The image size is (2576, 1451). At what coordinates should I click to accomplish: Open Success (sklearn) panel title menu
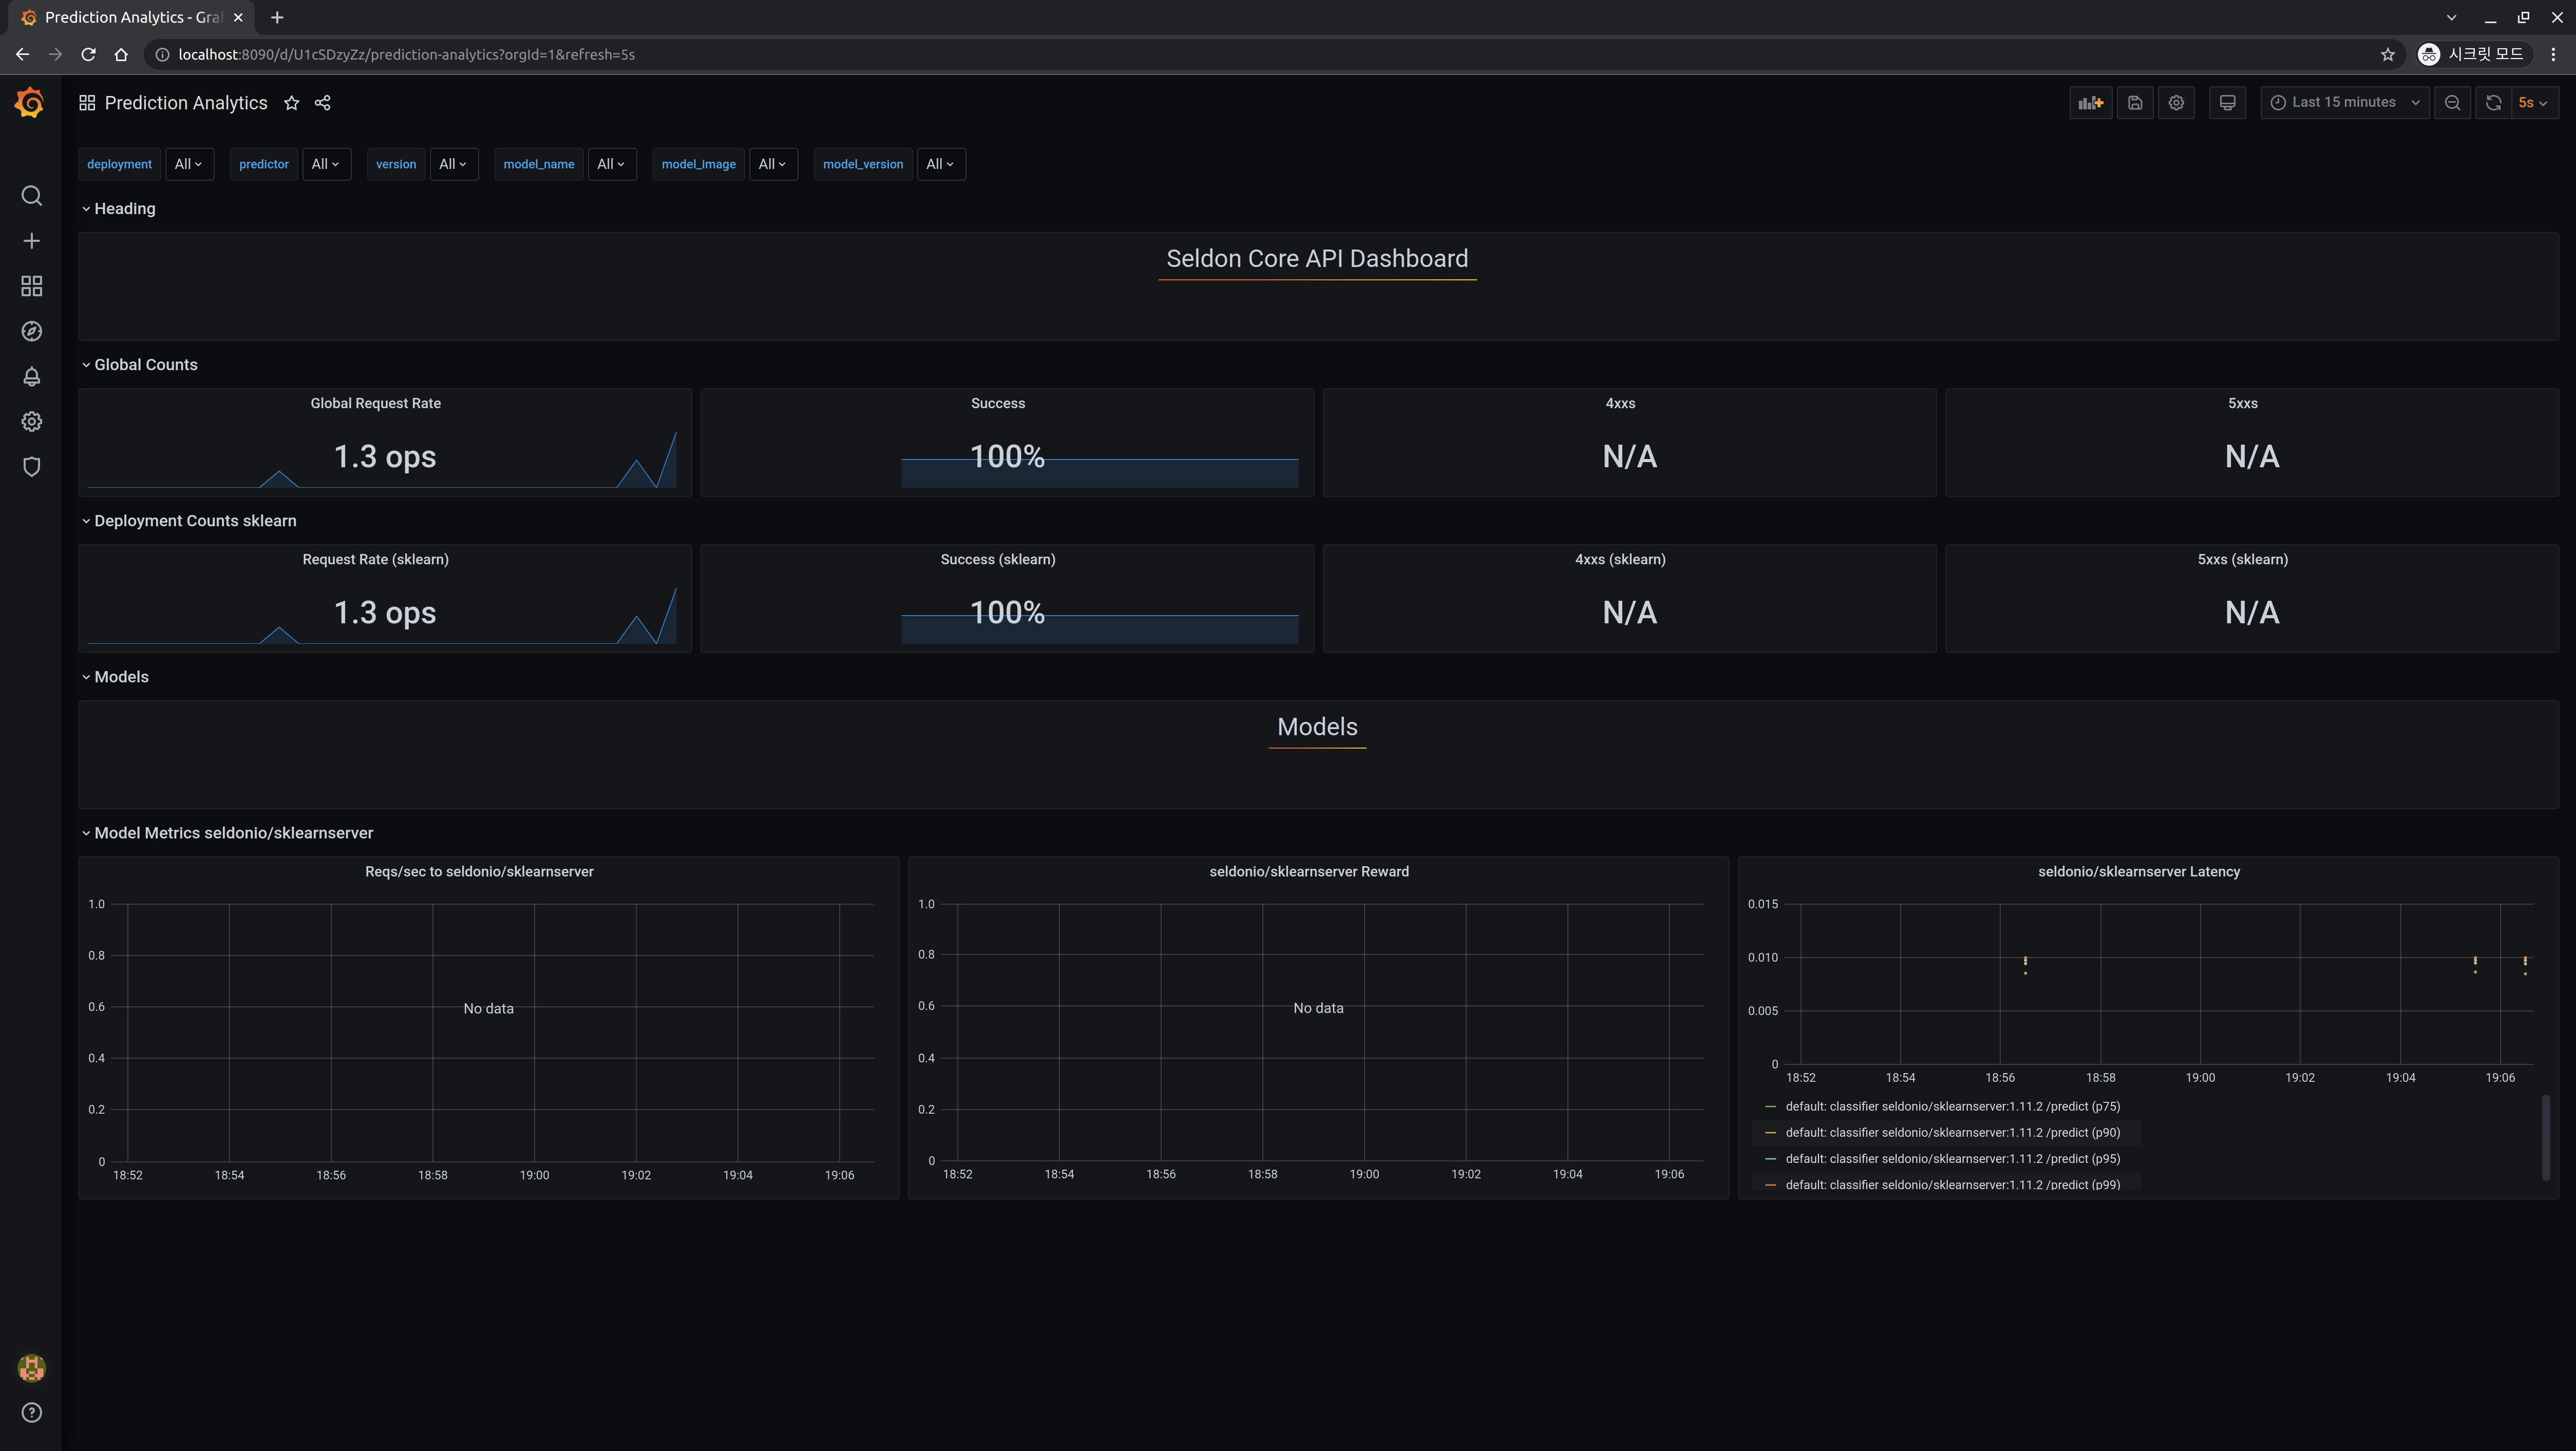pos(997,559)
